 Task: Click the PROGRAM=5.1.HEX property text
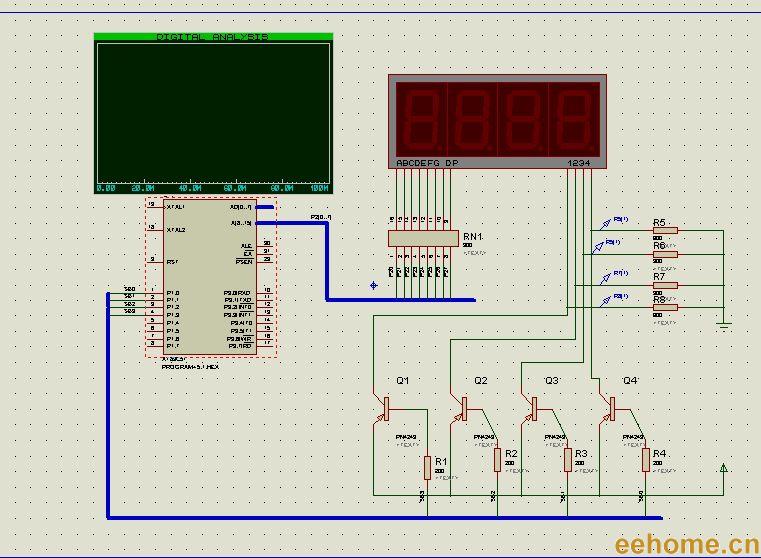pos(190,367)
